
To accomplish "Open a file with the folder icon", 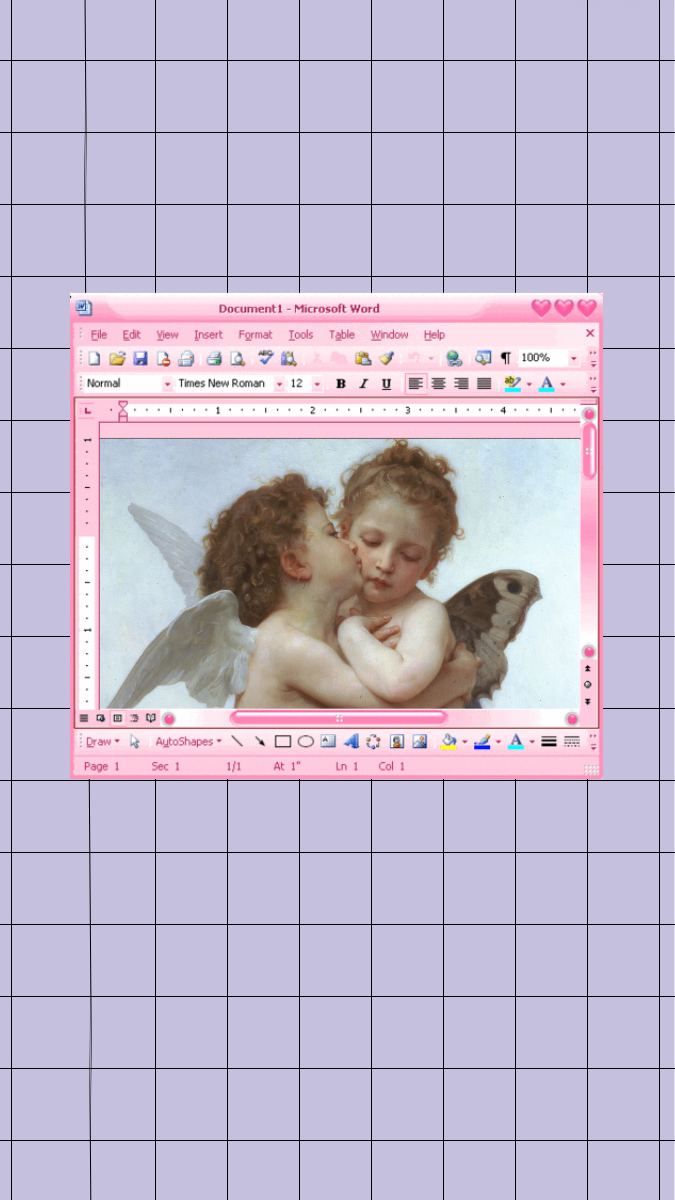I will 117,358.
